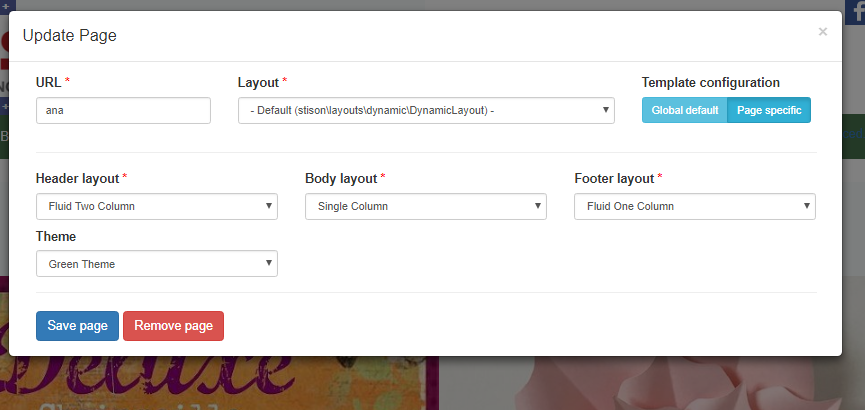
Task: Click the Body layout label
Action: tap(341, 179)
